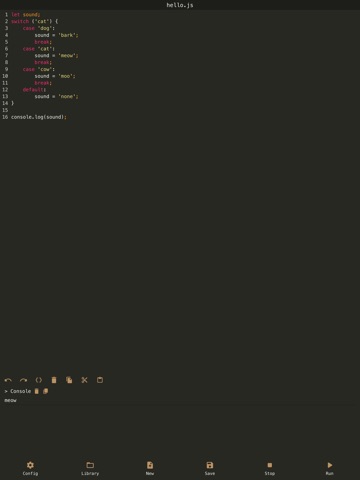360x480 pixels.
Task: Place cursor on 'let sound;' line
Action: (26, 15)
